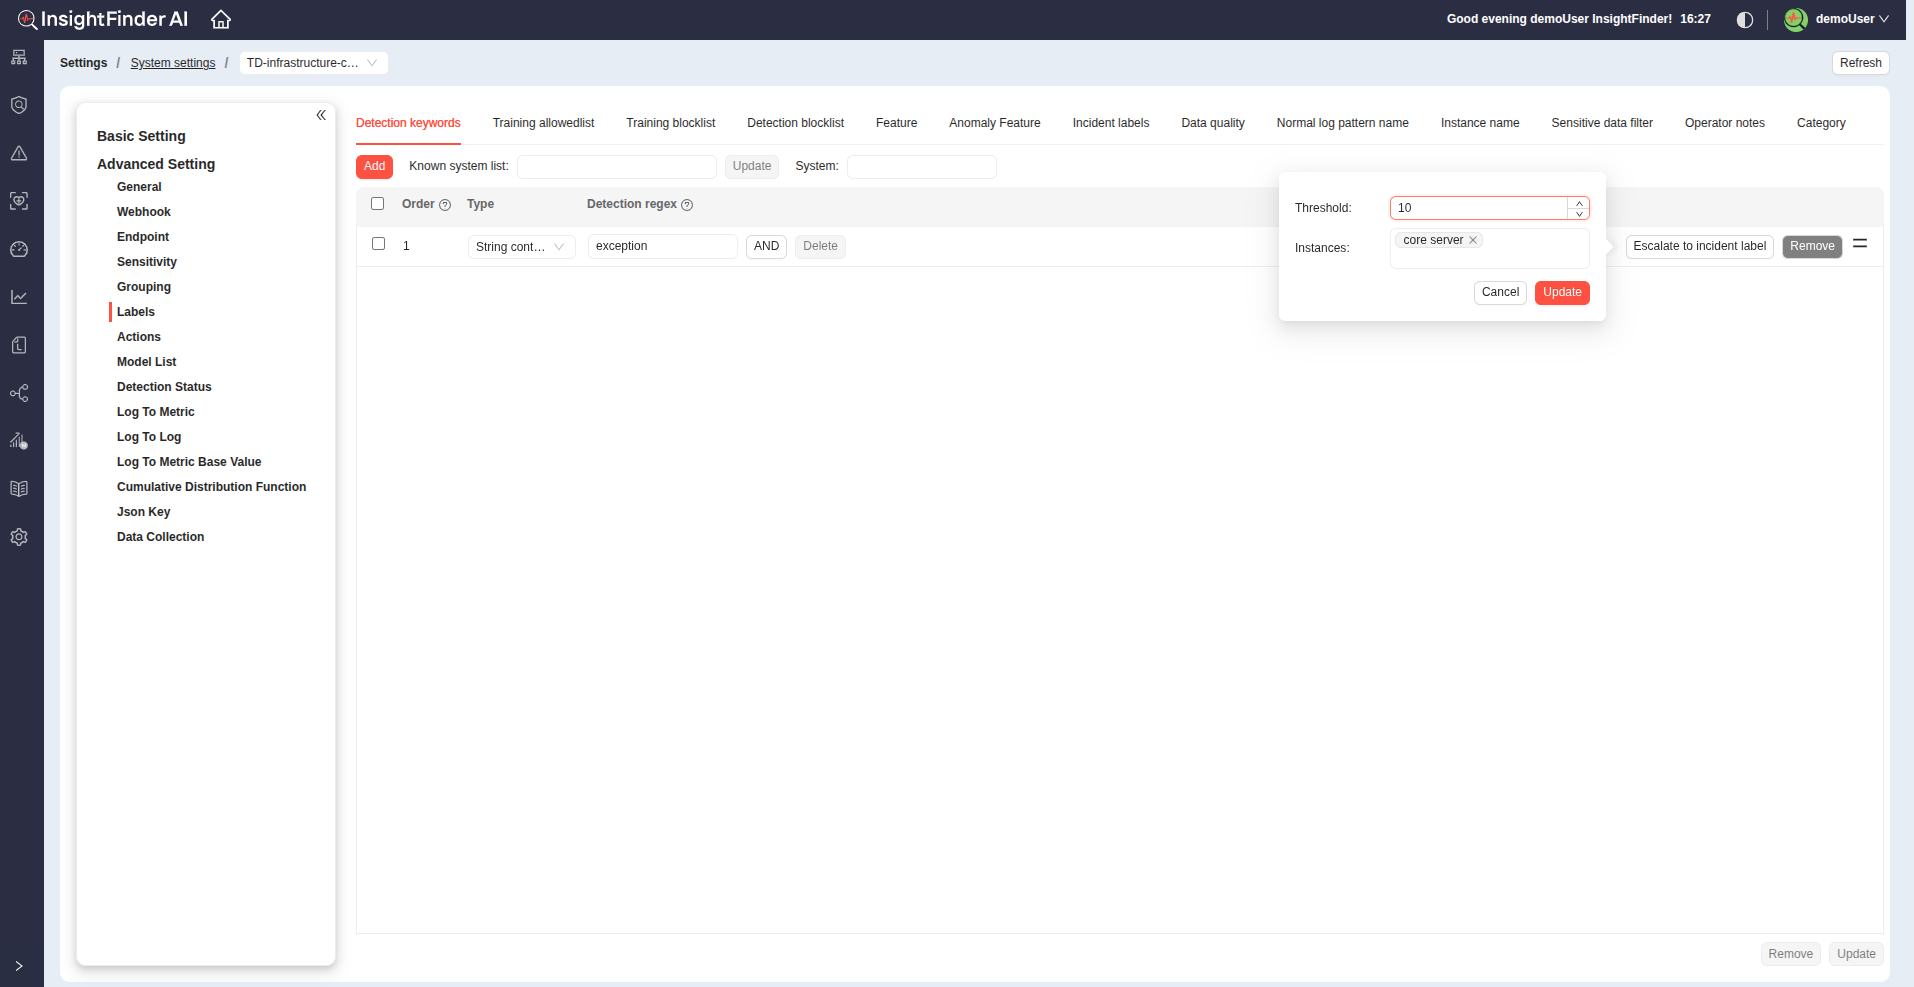Image resolution: width=1914 pixels, height=987 pixels.
Task: Open the TD-infrastructure system dropdown
Action: coord(313,63)
